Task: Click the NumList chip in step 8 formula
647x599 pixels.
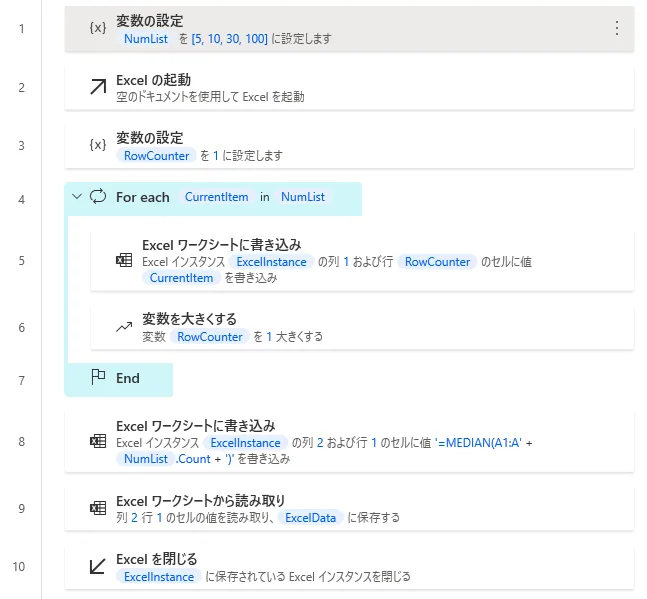Action: pos(144,459)
